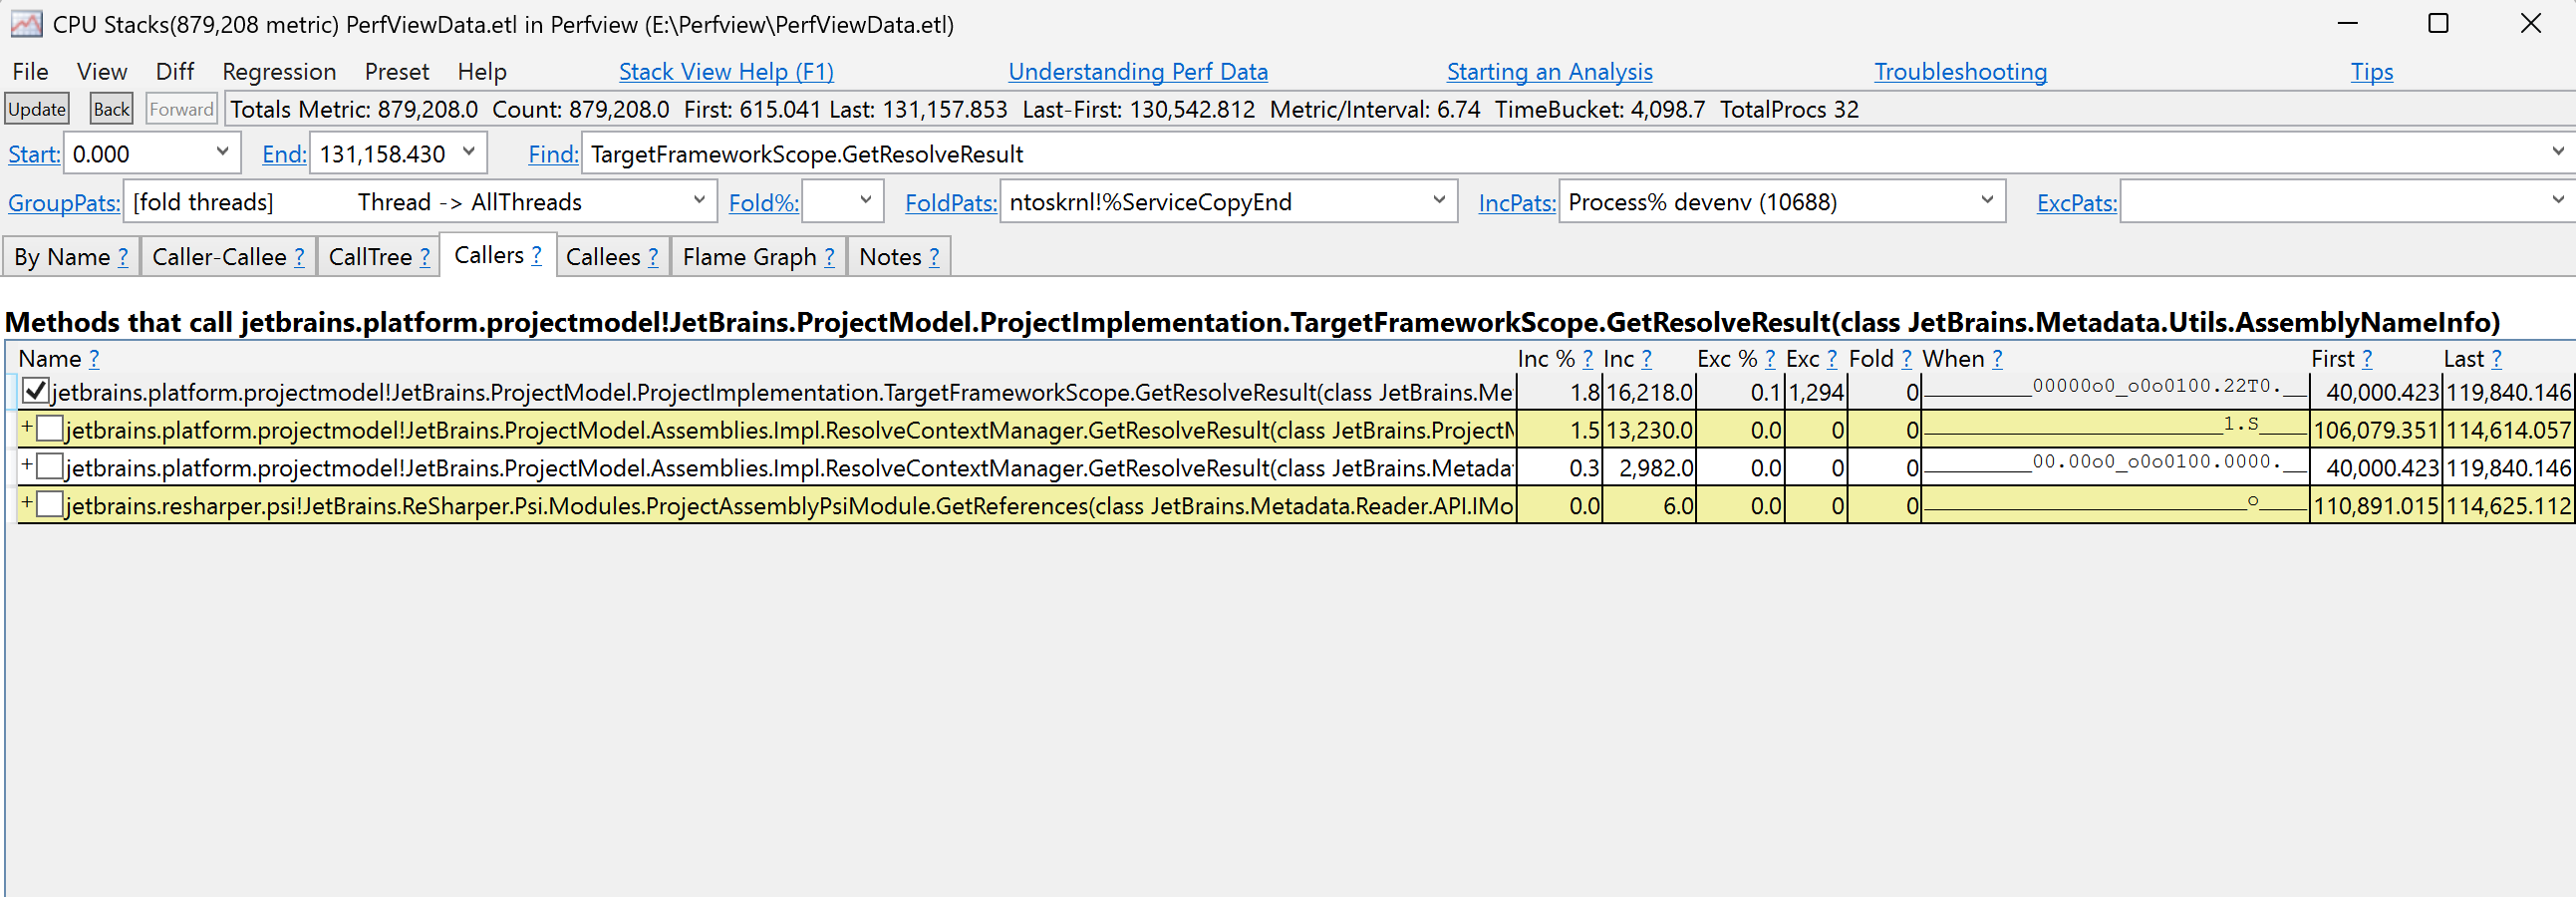2576x897 pixels.
Task: Open the Understanding Perf Data link
Action: (x=1137, y=72)
